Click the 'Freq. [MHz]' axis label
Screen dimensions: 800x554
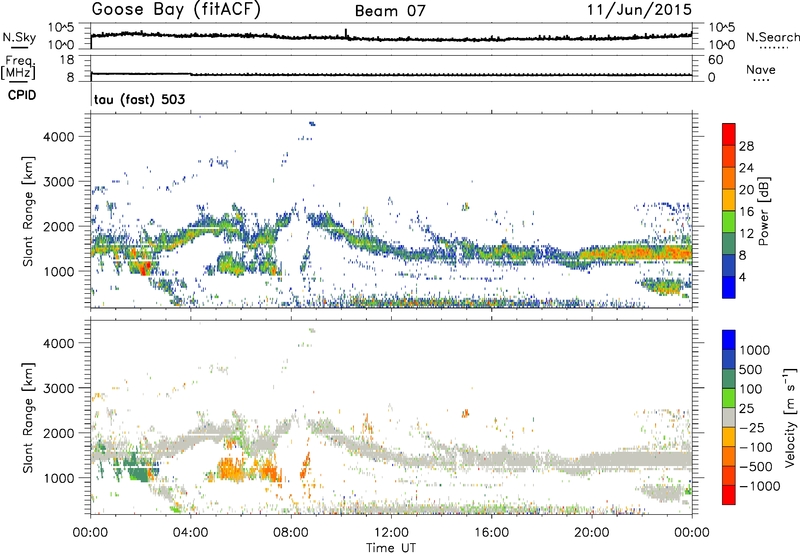pos(18,67)
